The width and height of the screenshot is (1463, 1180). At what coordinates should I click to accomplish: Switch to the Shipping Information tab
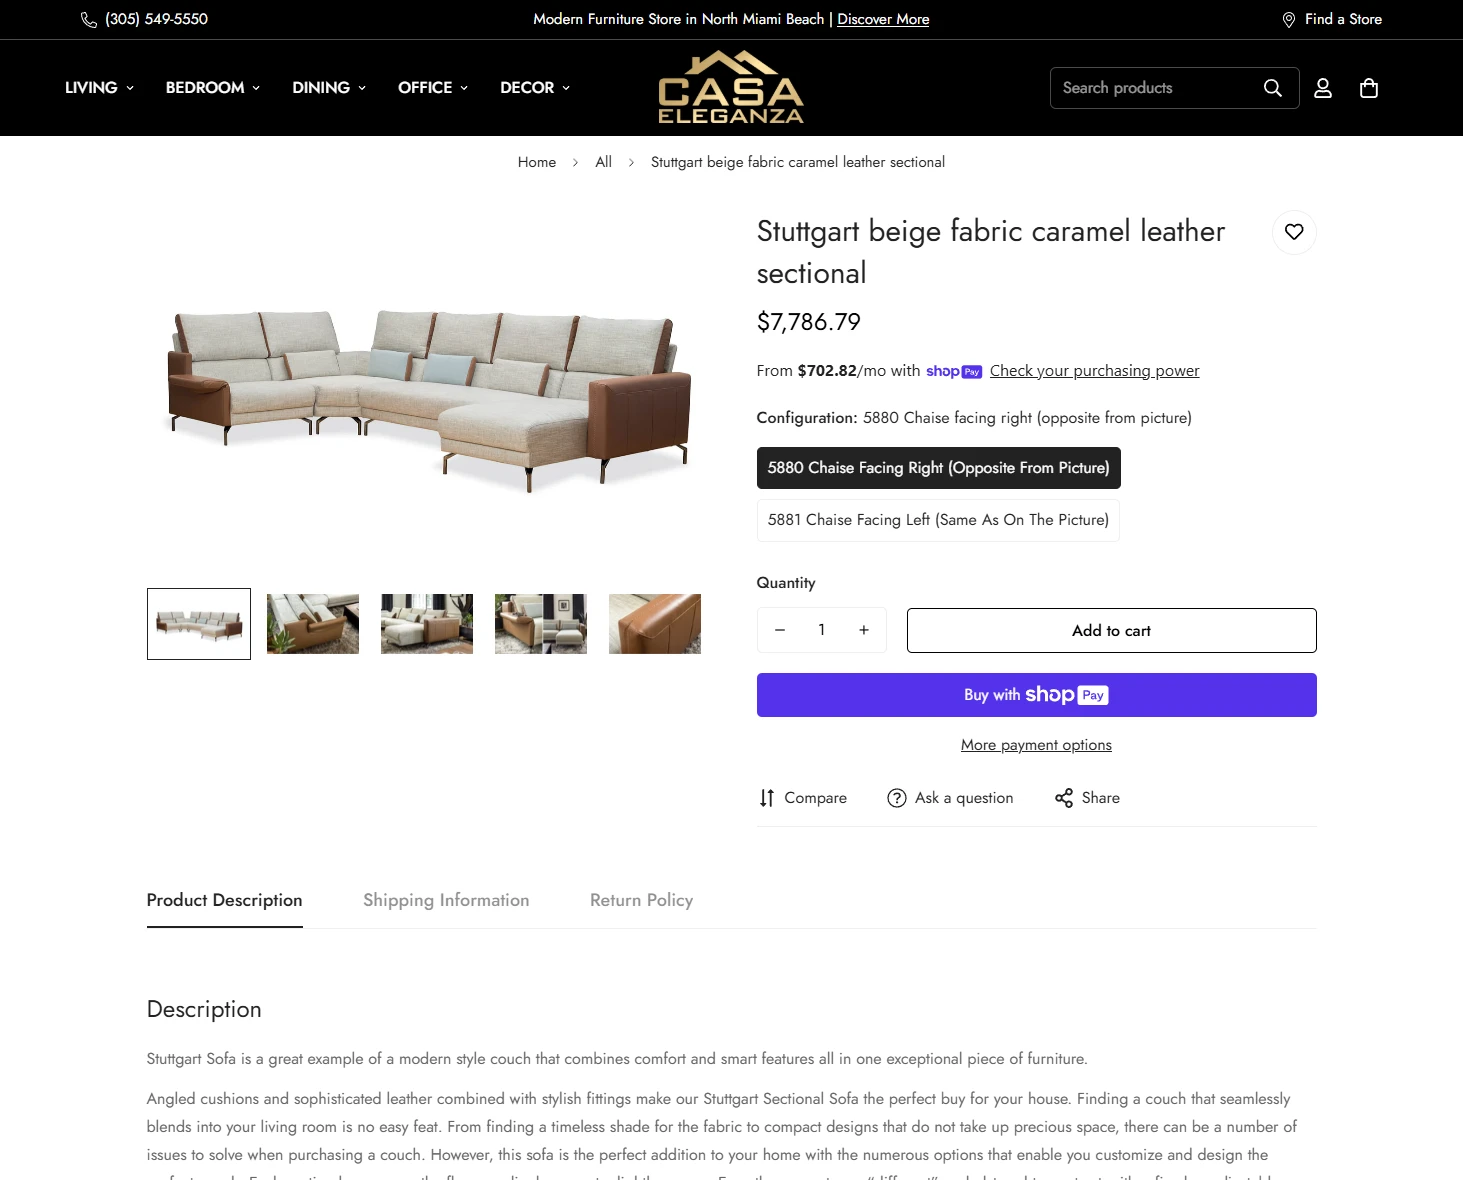(446, 900)
